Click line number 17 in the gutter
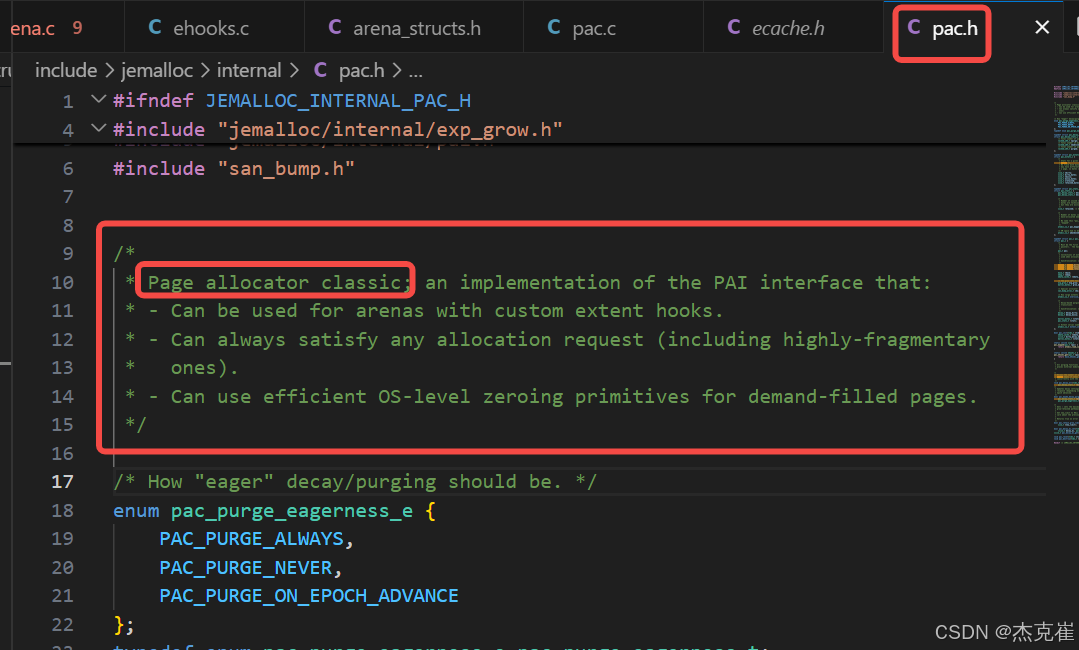Image resolution: width=1079 pixels, height=650 pixels. [62, 481]
